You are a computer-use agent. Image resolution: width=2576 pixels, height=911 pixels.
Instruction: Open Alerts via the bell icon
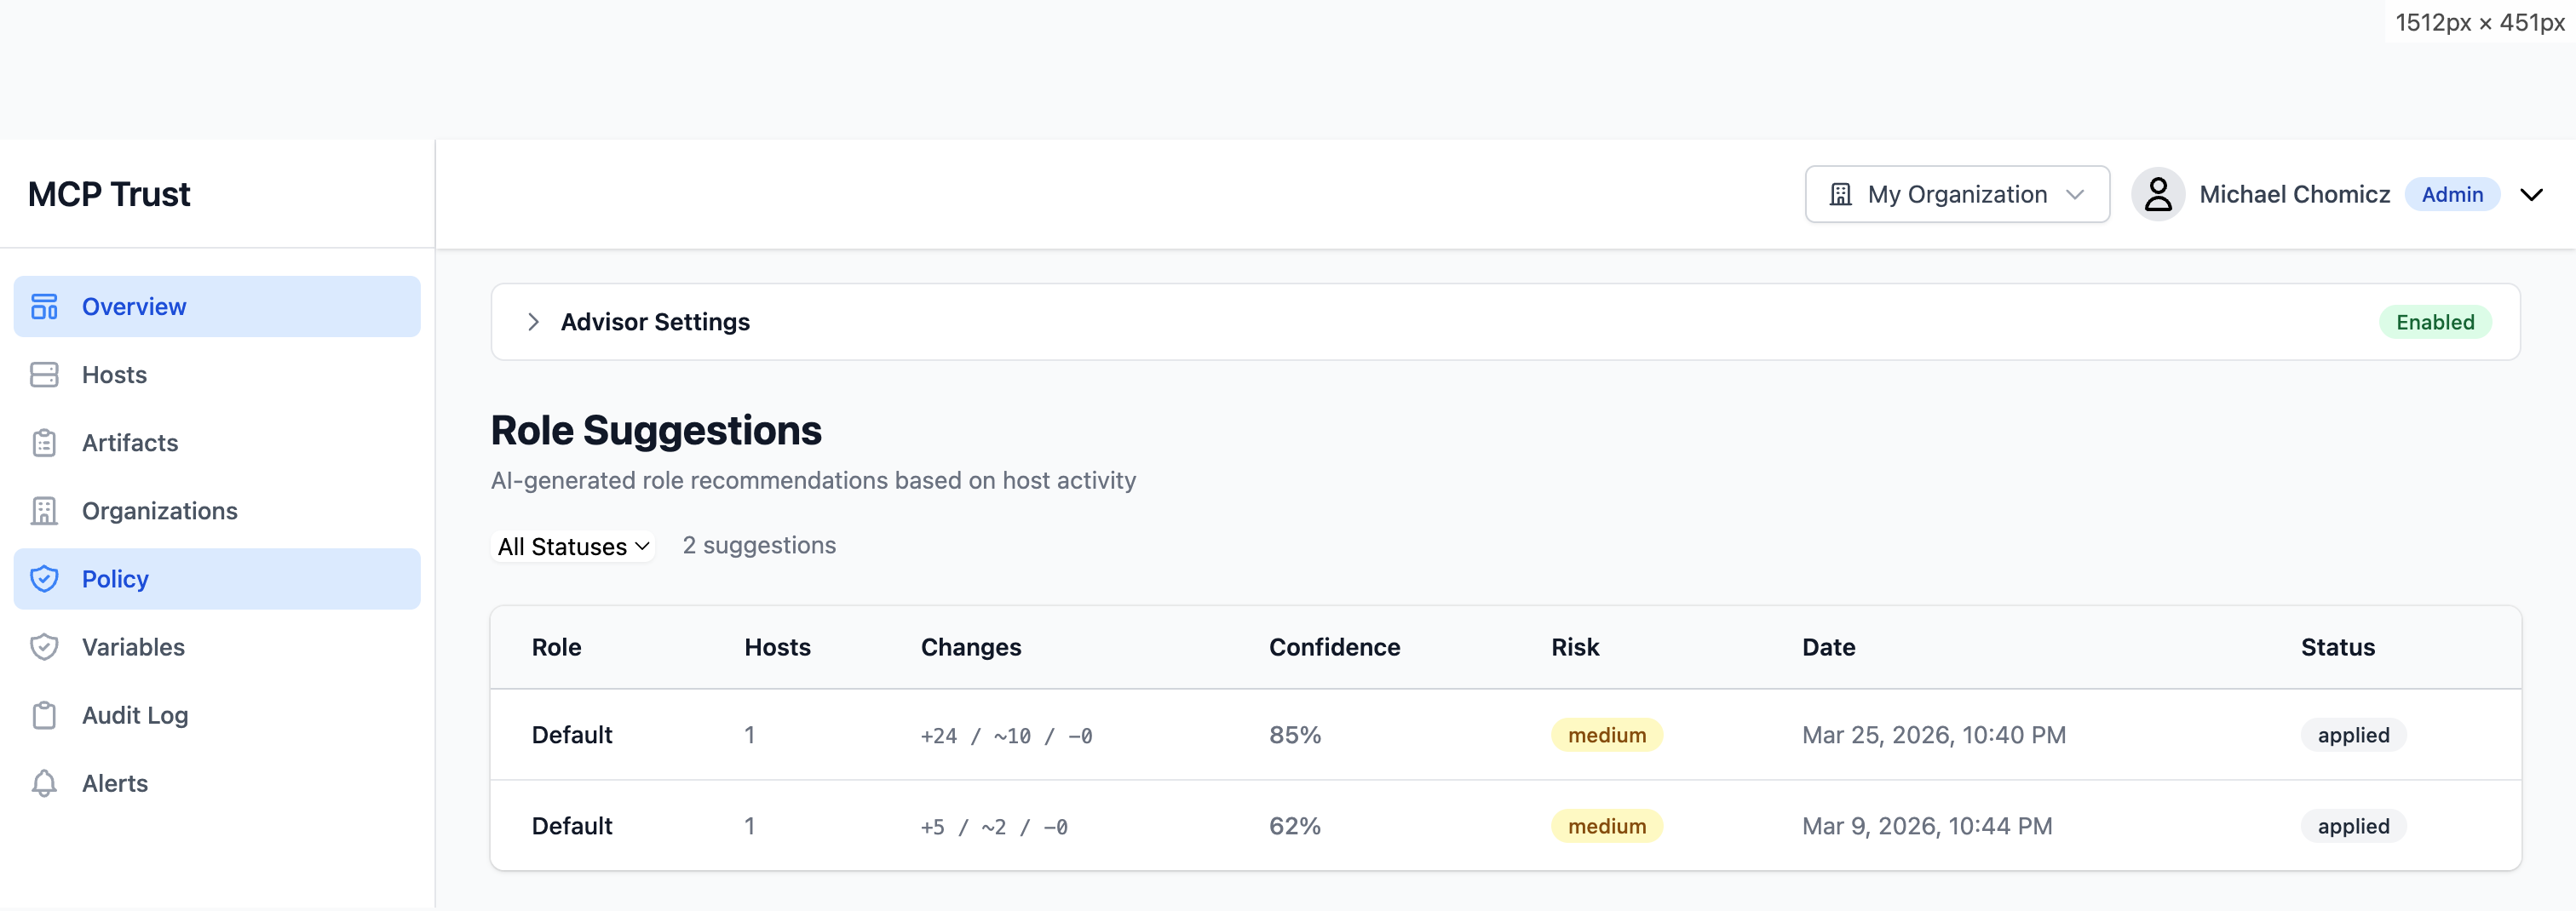(44, 783)
